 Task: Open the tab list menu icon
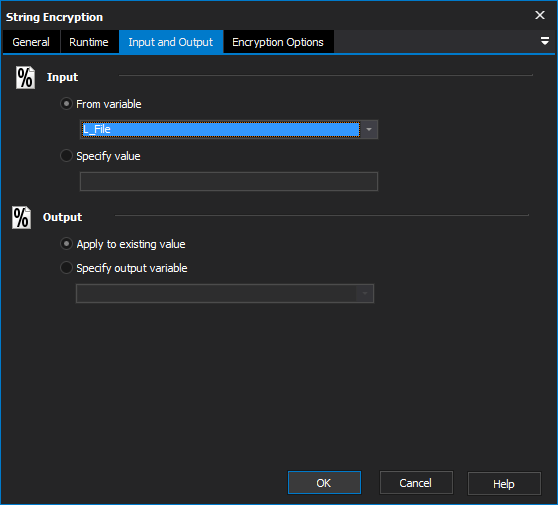(x=544, y=41)
